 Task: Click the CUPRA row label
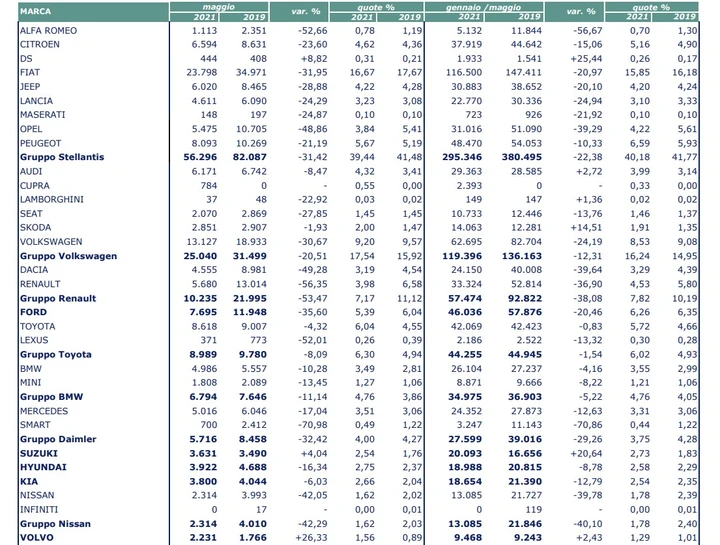click(x=34, y=185)
